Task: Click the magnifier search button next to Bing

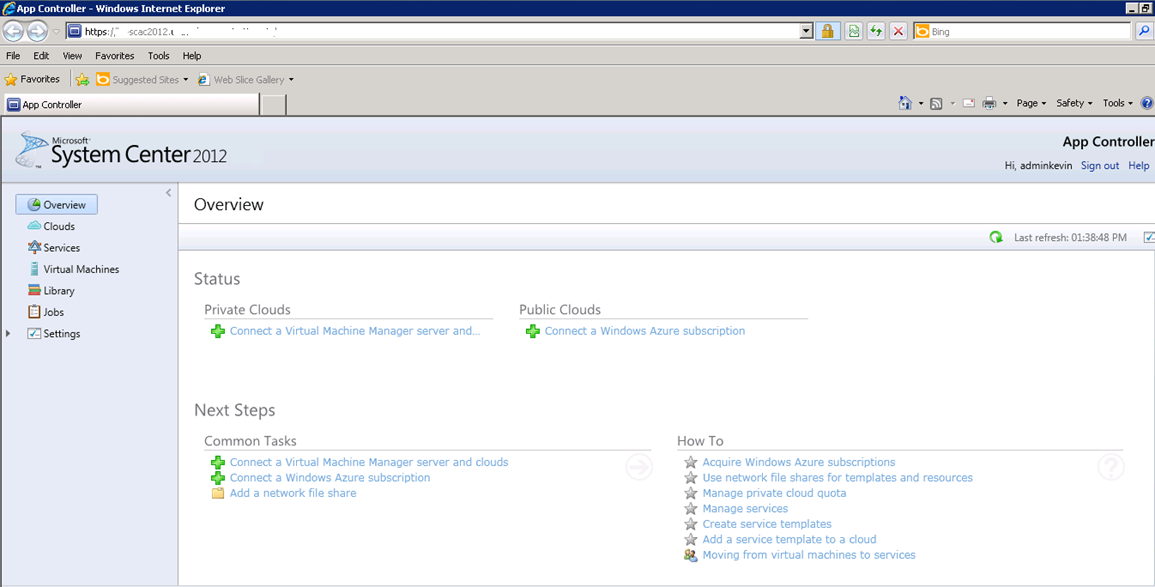Action: (1144, 31)
